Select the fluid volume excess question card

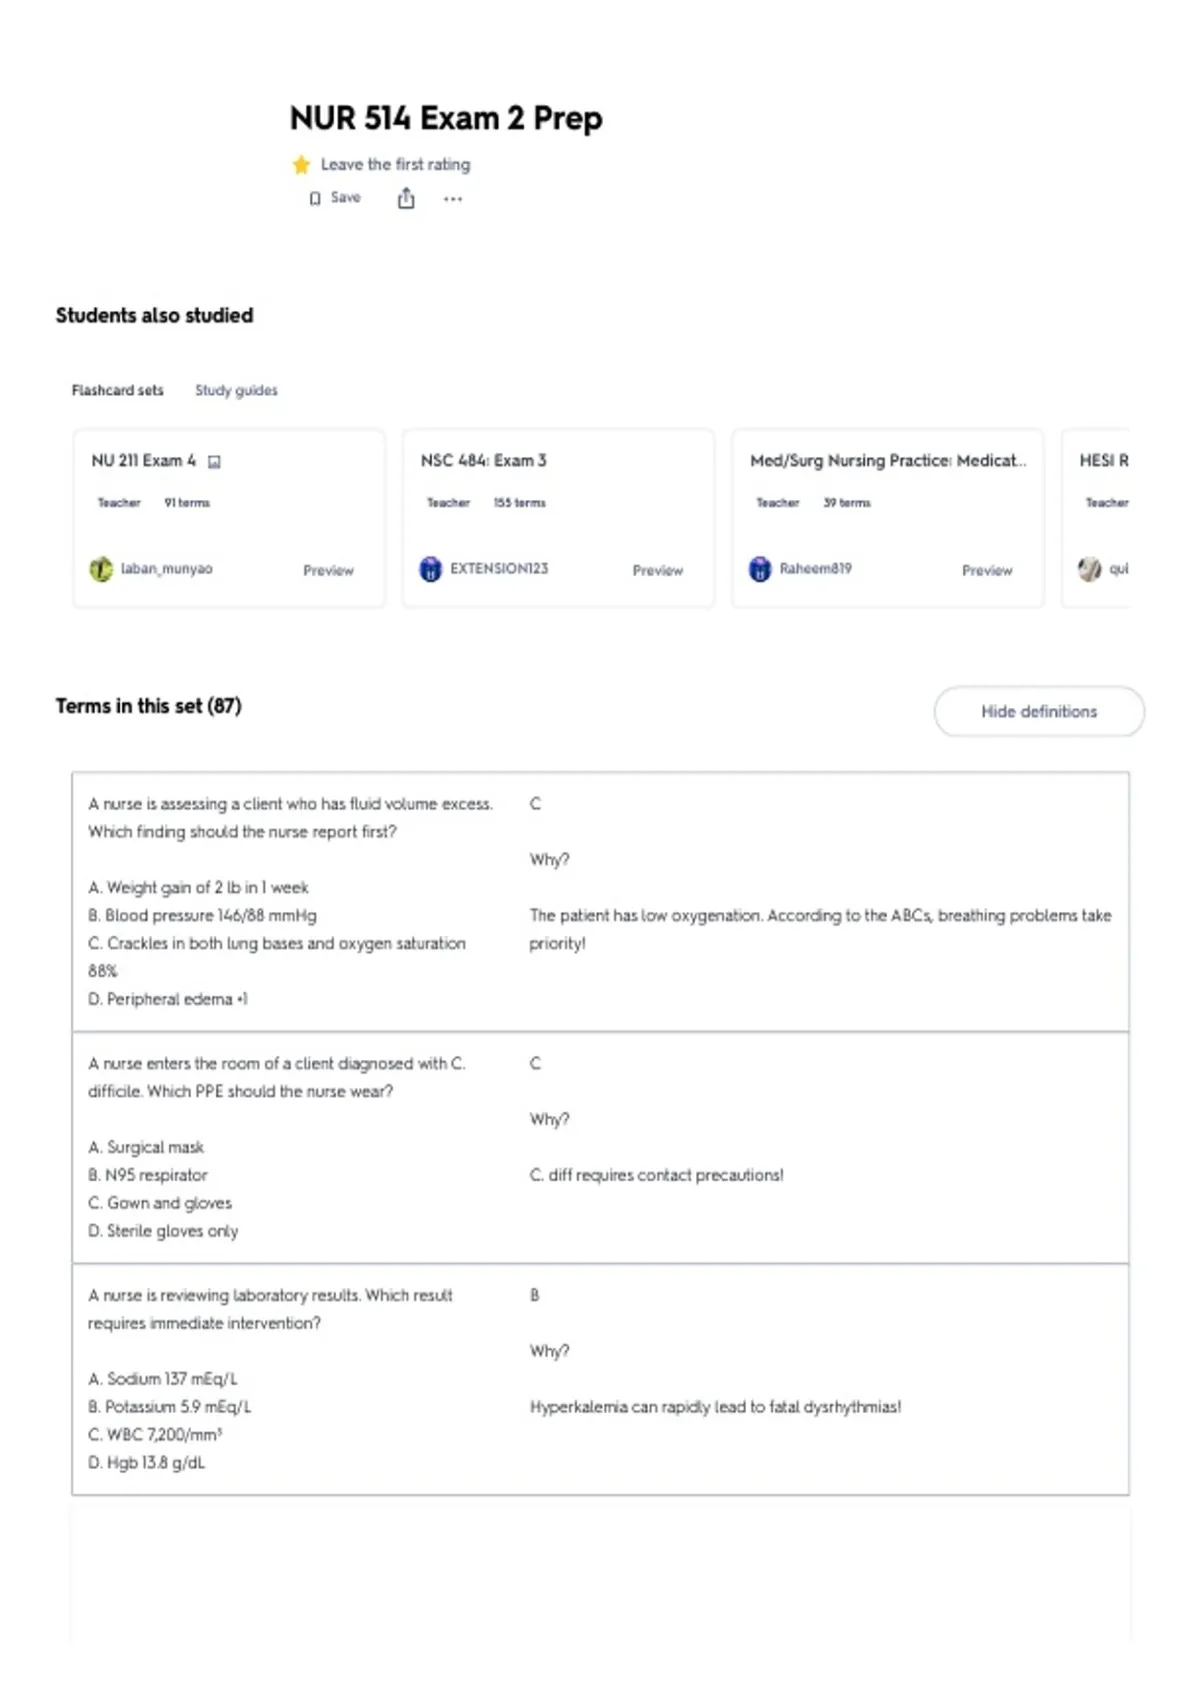tap(600, 901)
